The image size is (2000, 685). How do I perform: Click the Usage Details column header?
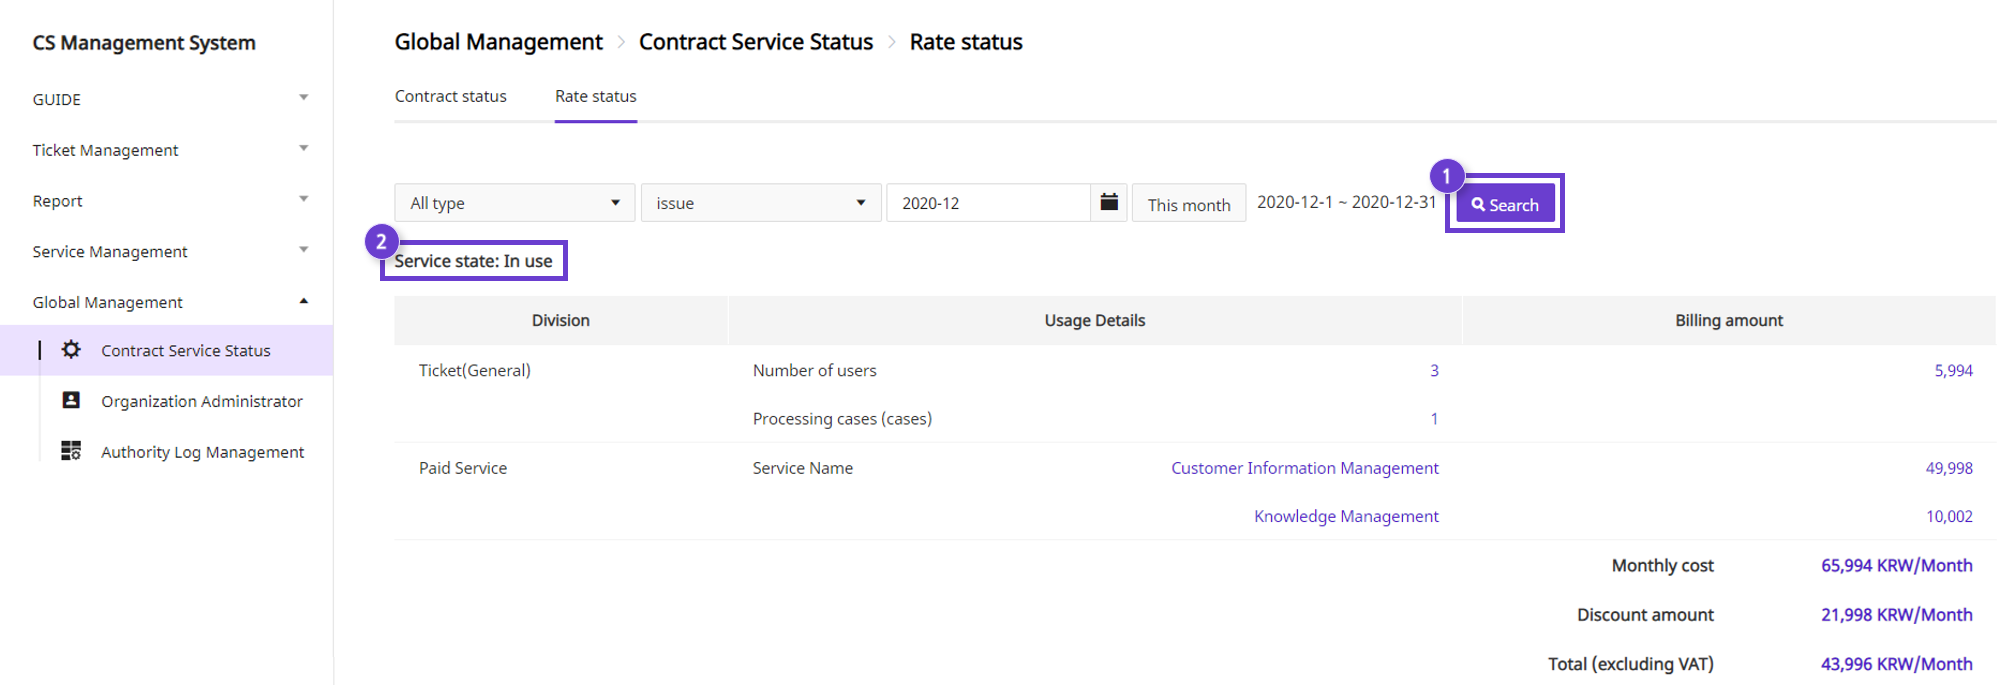point(1095,320)
